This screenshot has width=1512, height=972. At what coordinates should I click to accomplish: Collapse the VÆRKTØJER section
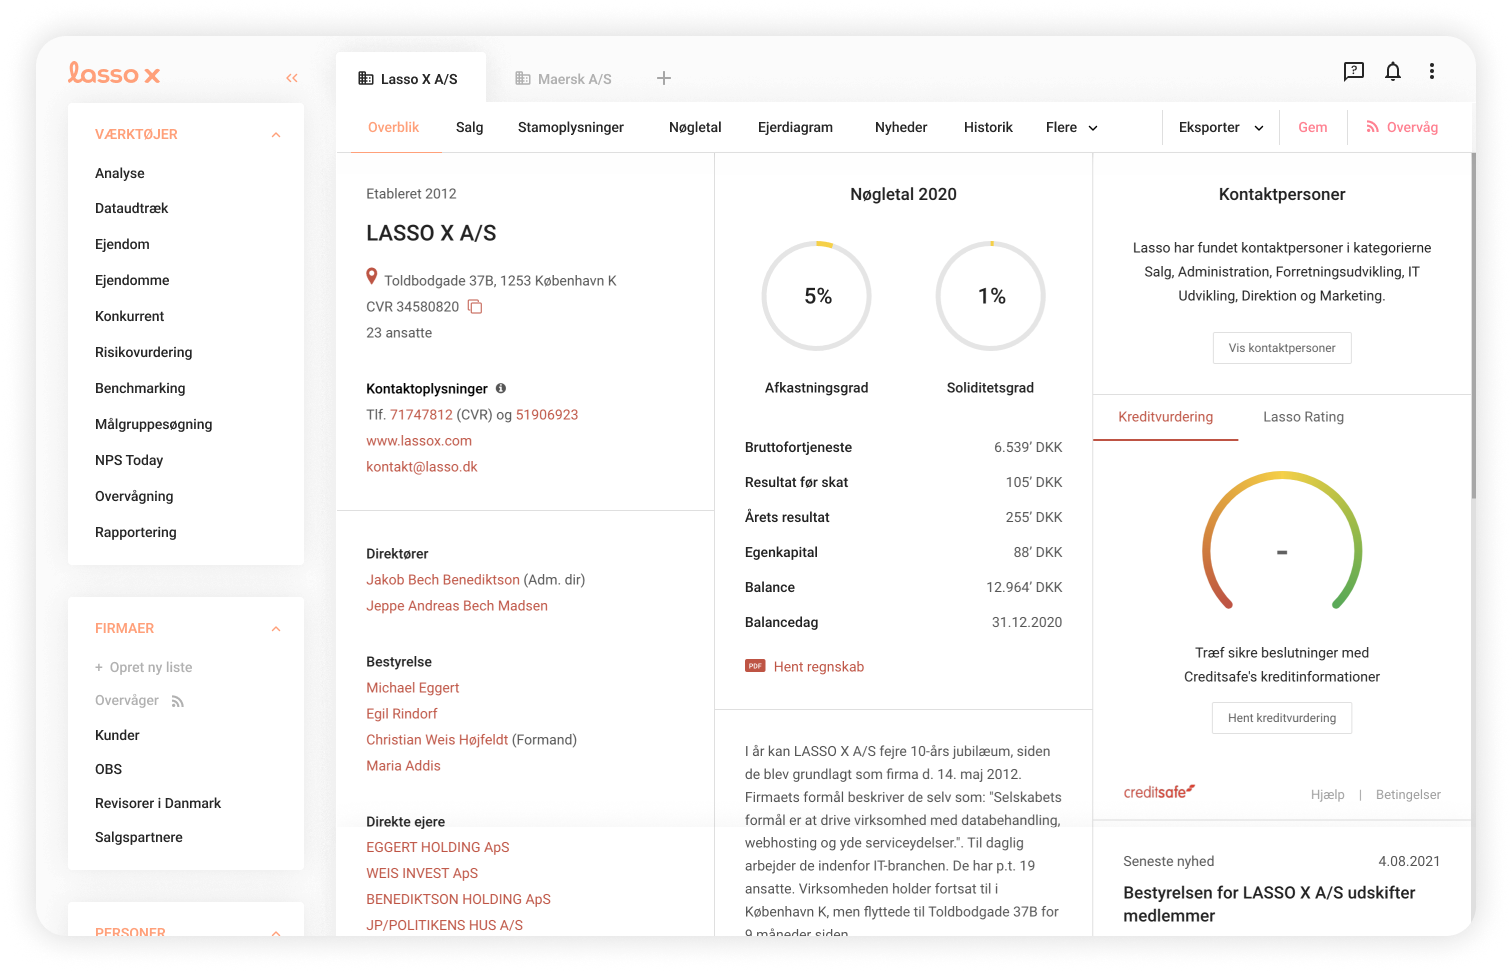pos(276,135)
